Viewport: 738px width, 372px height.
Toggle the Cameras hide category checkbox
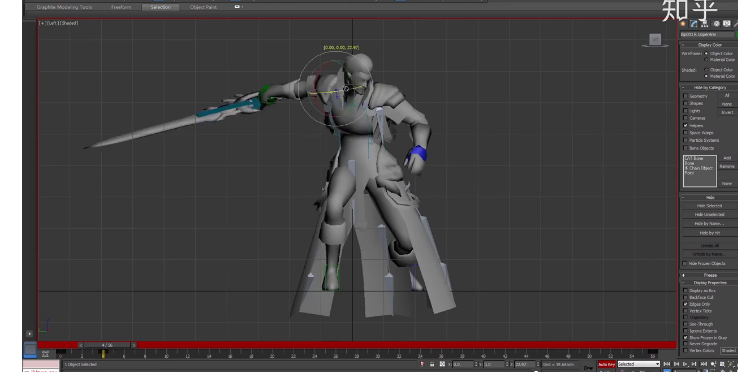point(685,118)
